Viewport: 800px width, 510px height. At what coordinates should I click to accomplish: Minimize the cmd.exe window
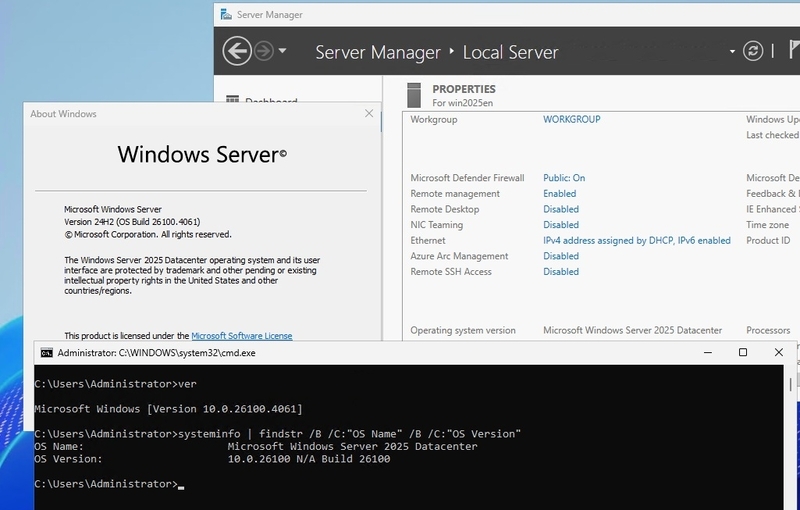pos(708,352)
